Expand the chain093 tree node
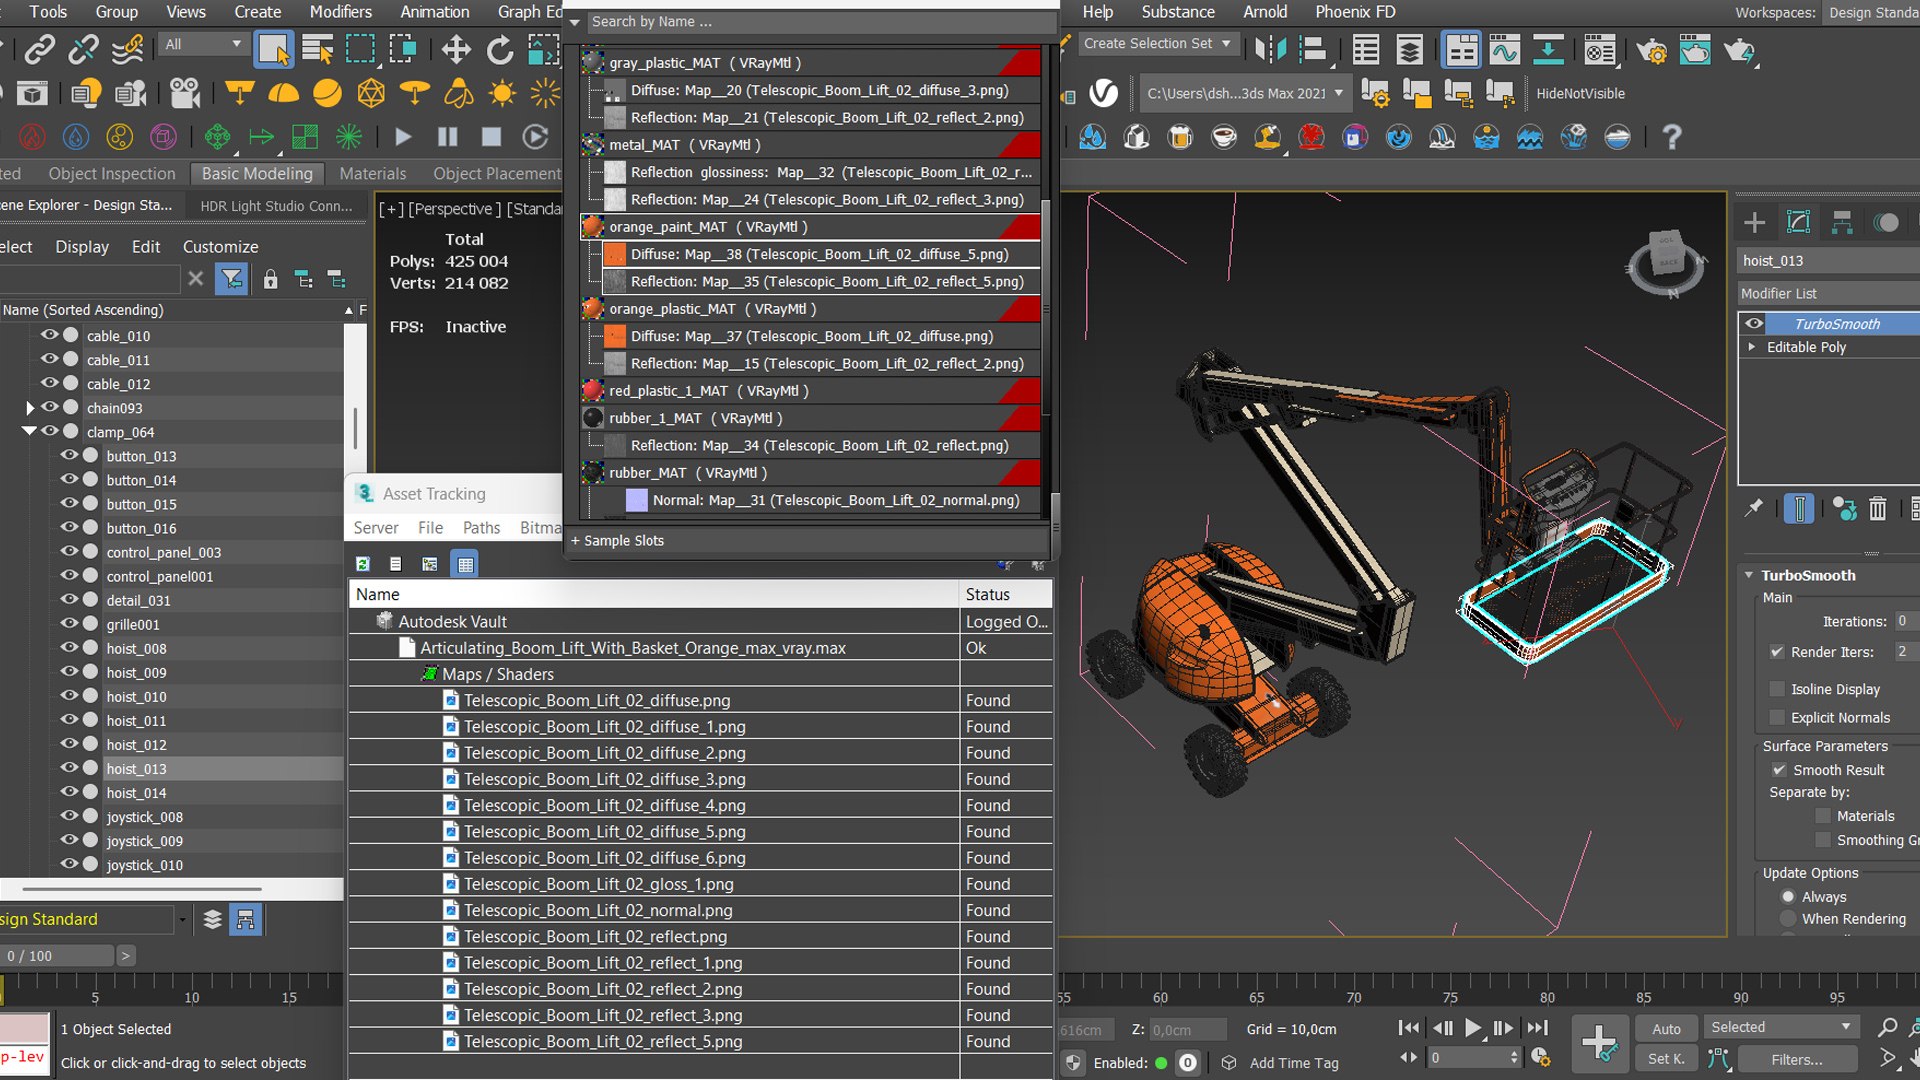 click(29, 408)
